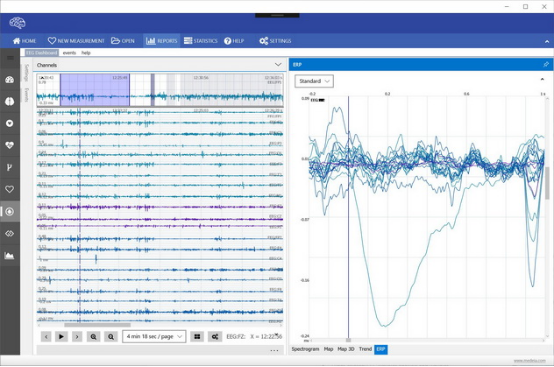This screenshot has width=554, height=367.
Task: Go to previous page of EEG
Action: pos(46,337)
